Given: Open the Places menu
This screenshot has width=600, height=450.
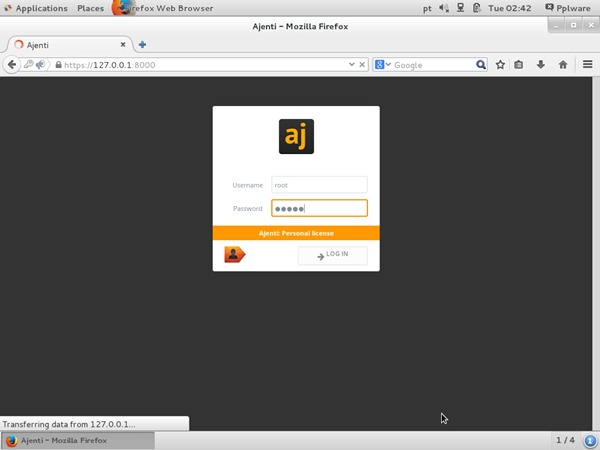Looking at the screenshot, I should [90, 8].
